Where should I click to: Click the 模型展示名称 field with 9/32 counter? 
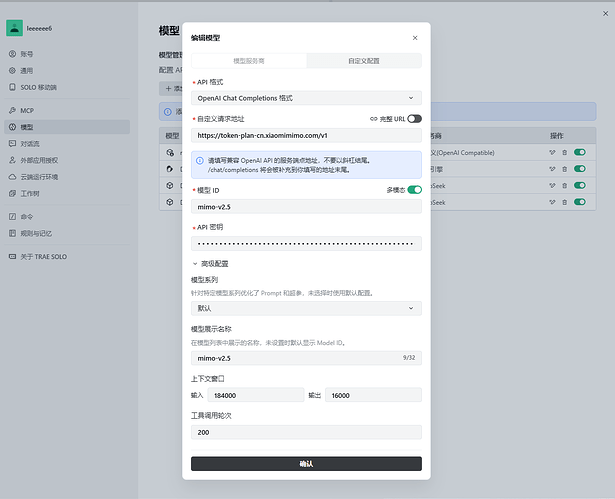306,358
